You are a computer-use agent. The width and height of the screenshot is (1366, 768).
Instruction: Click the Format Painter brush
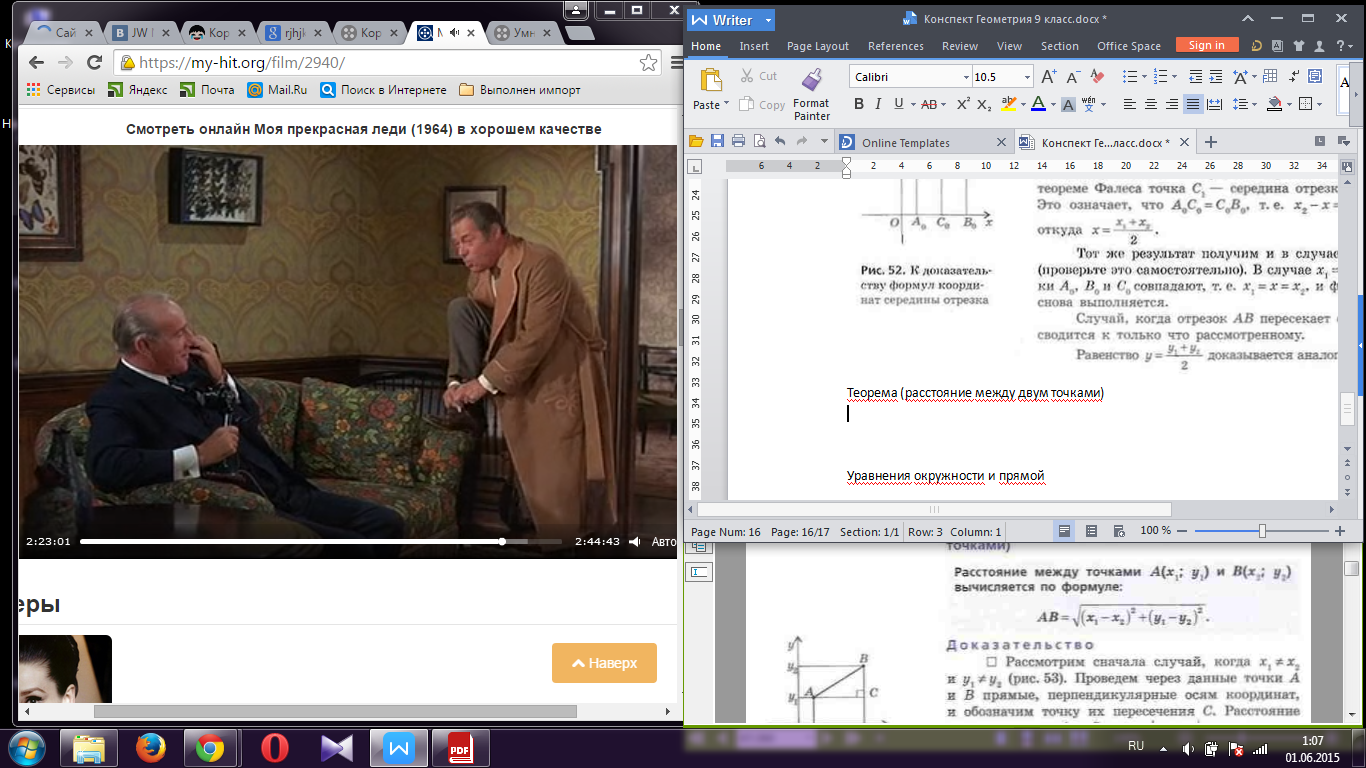tap(812, 81)
